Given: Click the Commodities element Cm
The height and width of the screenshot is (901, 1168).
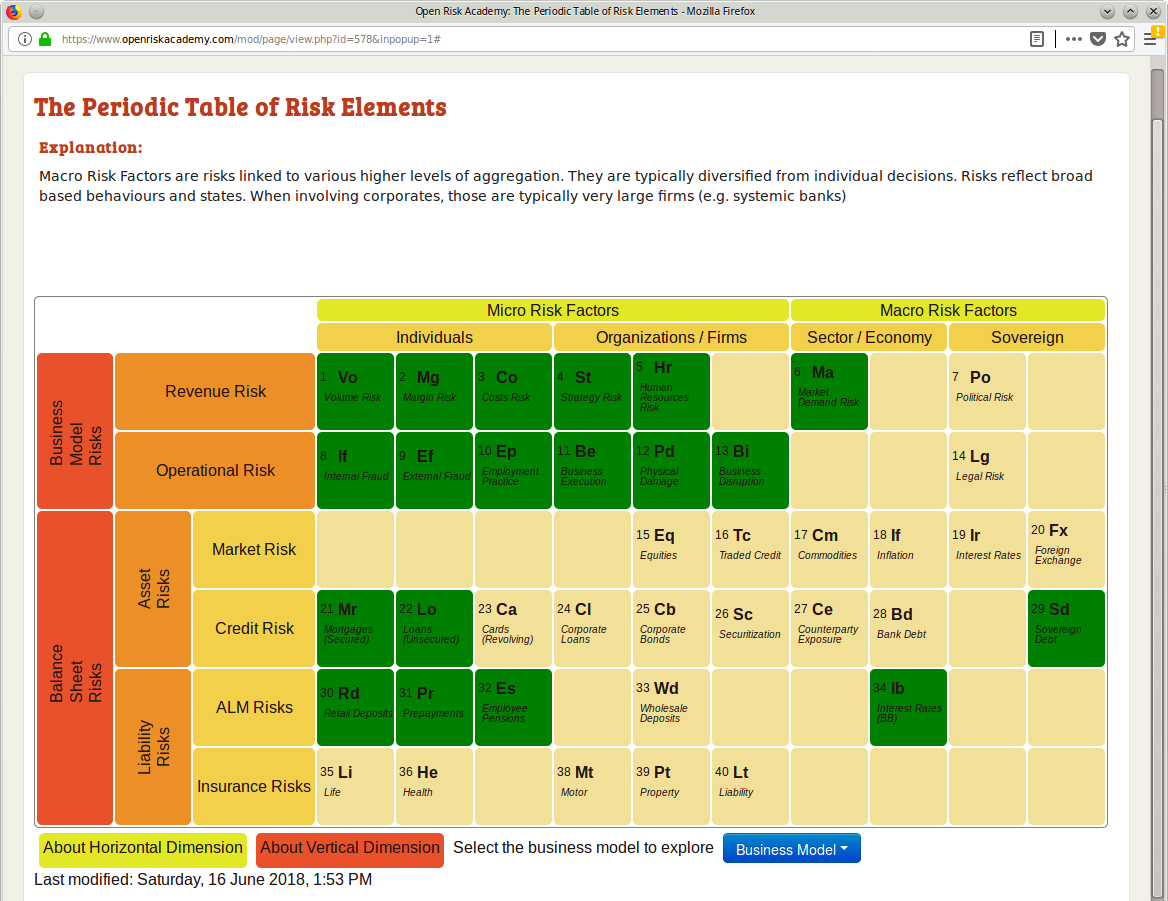Looking at the screenshot, I should pos(829,550).
